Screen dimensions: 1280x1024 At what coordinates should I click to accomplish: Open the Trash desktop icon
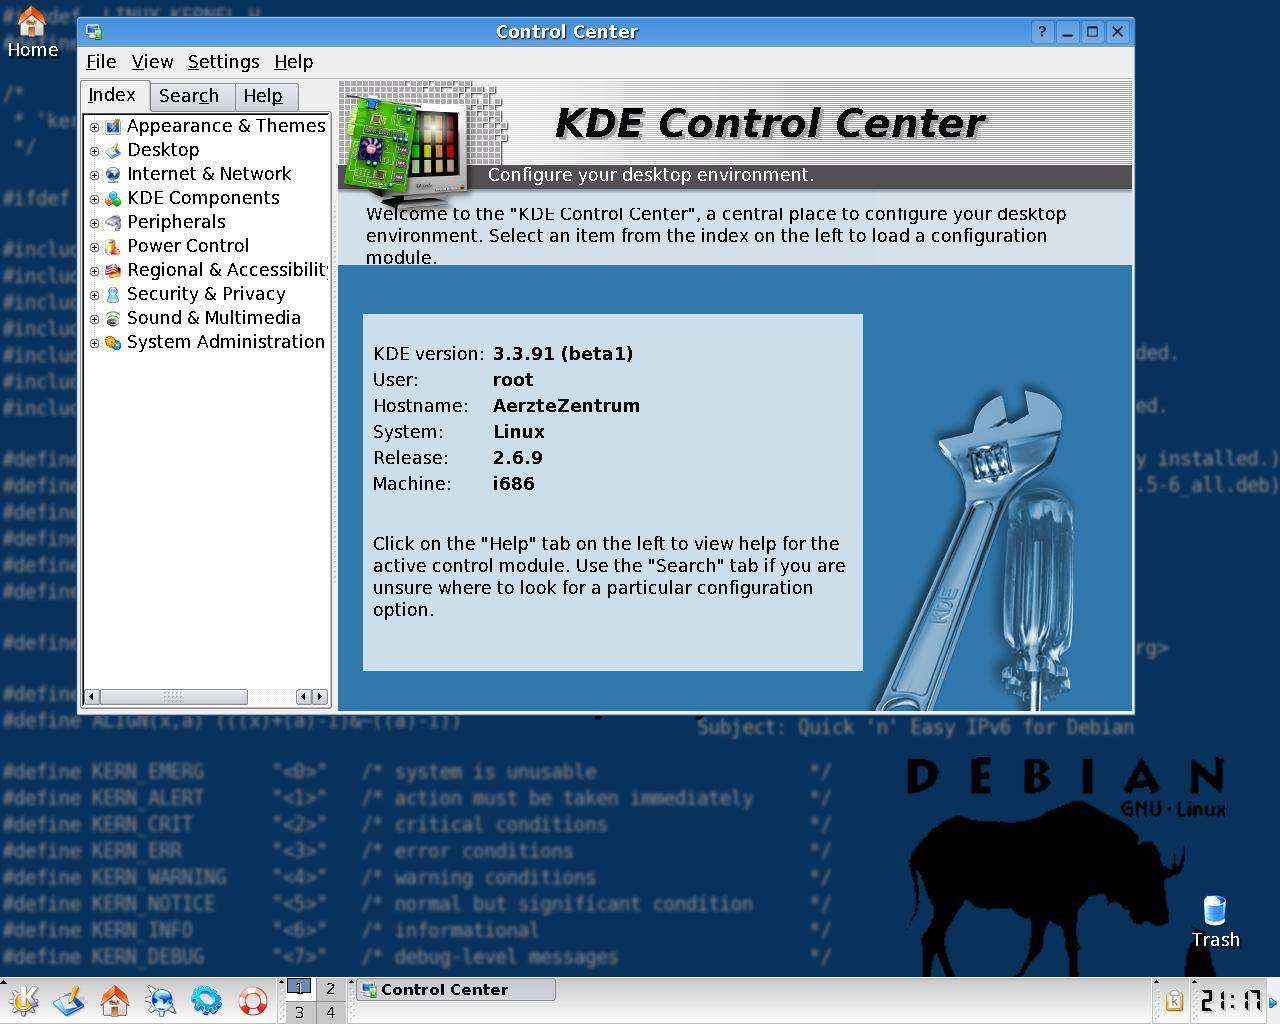(x=1215, y=922)
